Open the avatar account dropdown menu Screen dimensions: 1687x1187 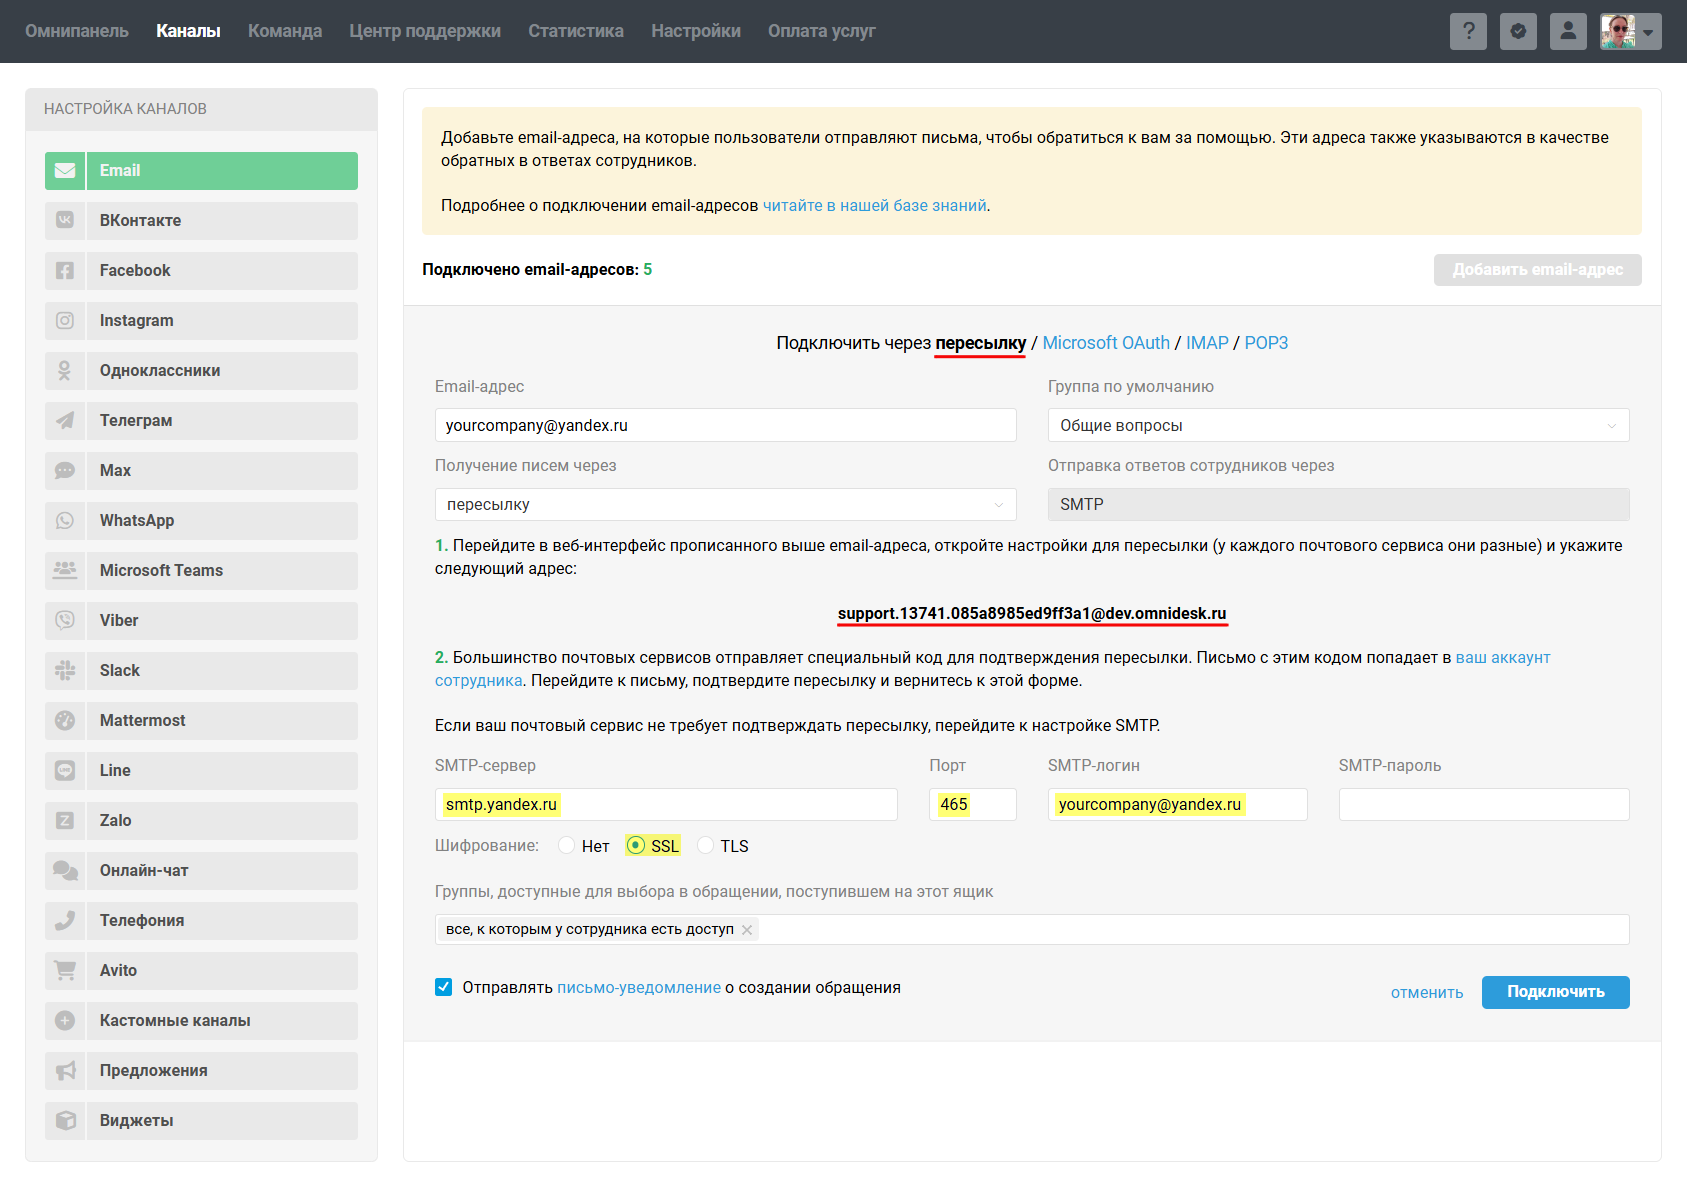[x=1630, y=31]
